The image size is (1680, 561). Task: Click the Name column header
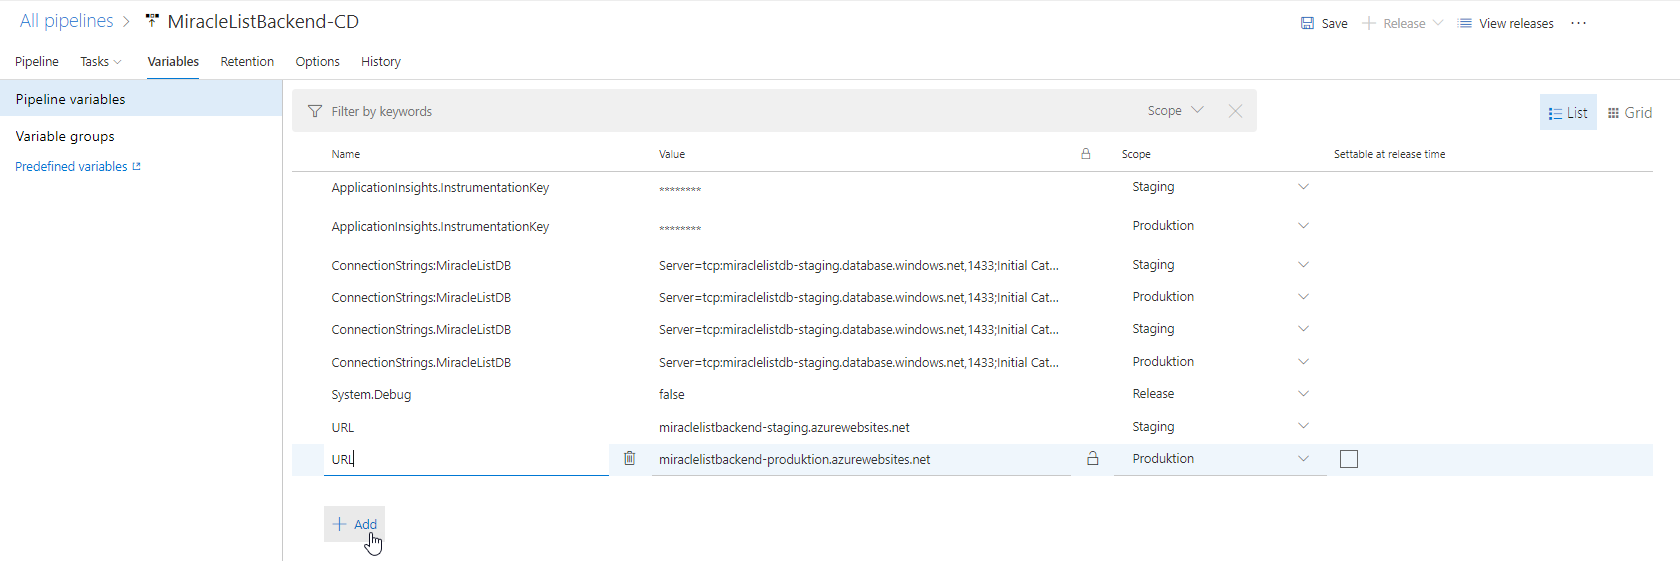coord(346,154)
